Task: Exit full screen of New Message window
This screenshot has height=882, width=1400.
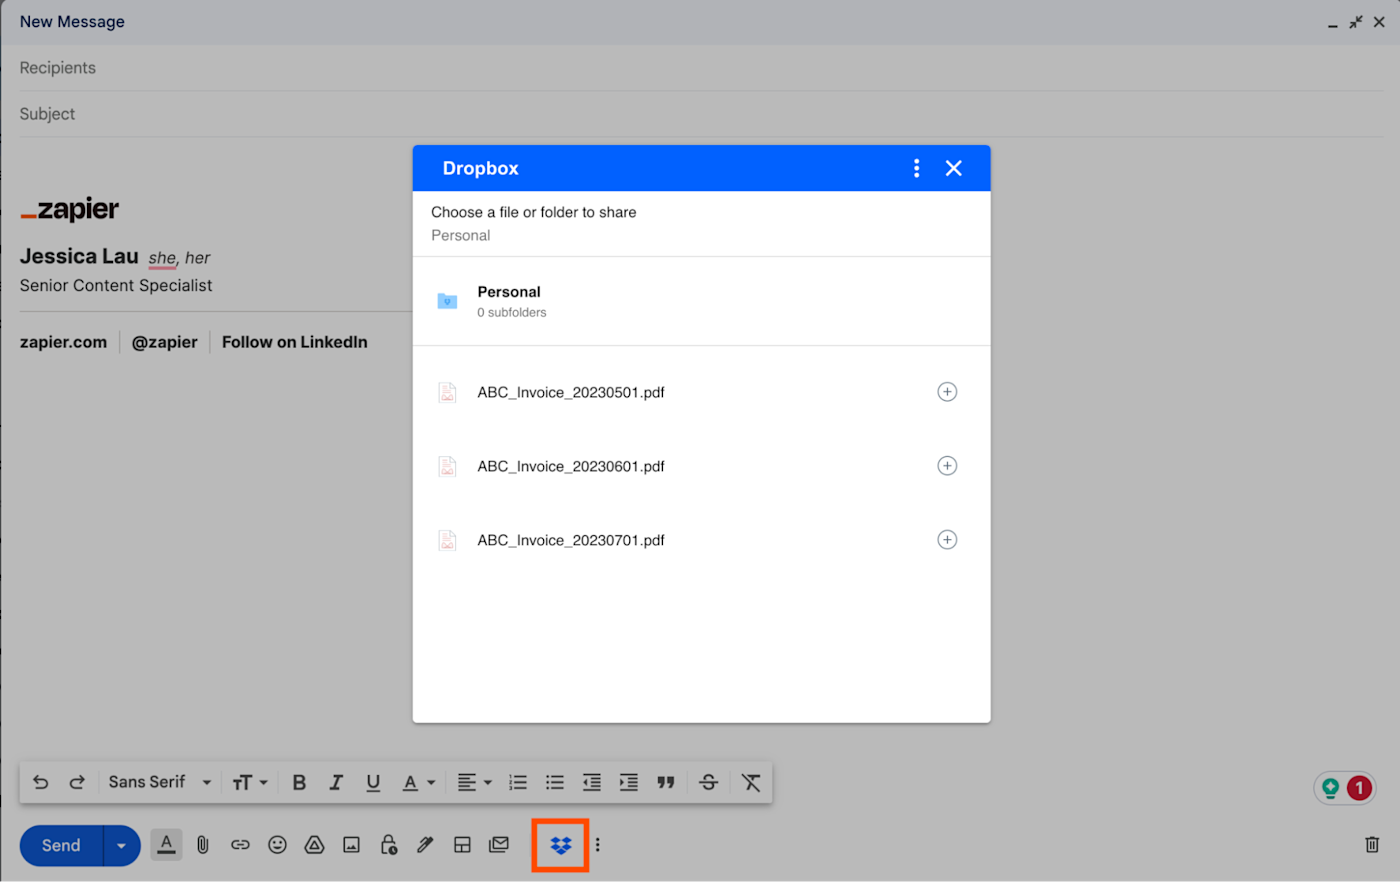Action: pos(1356,22)
